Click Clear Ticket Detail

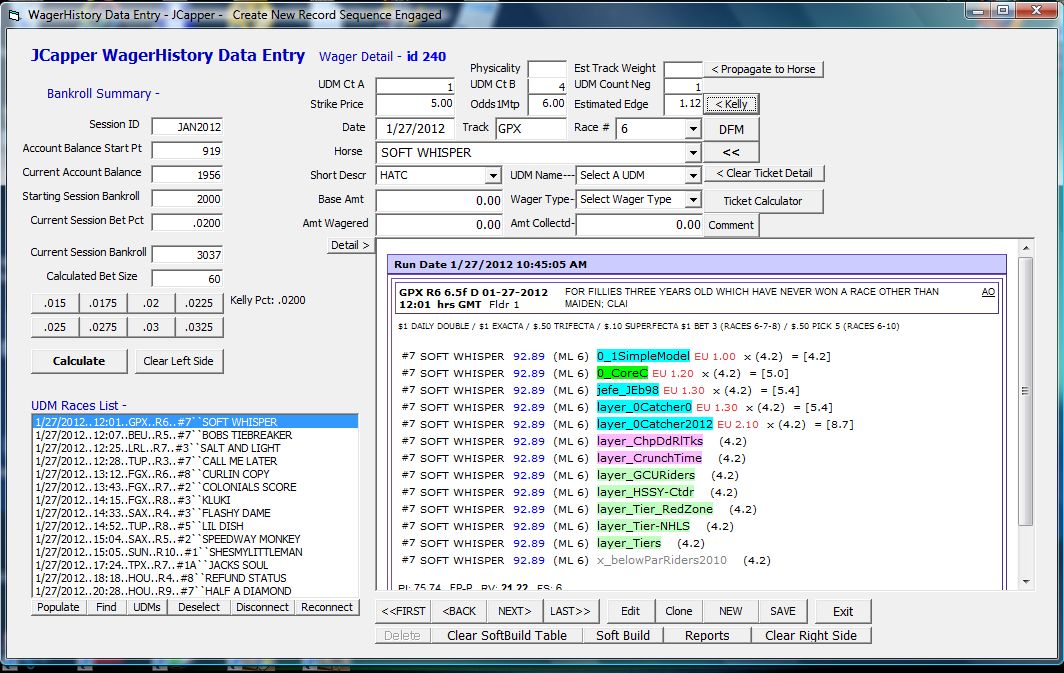(x=764, y=173)
